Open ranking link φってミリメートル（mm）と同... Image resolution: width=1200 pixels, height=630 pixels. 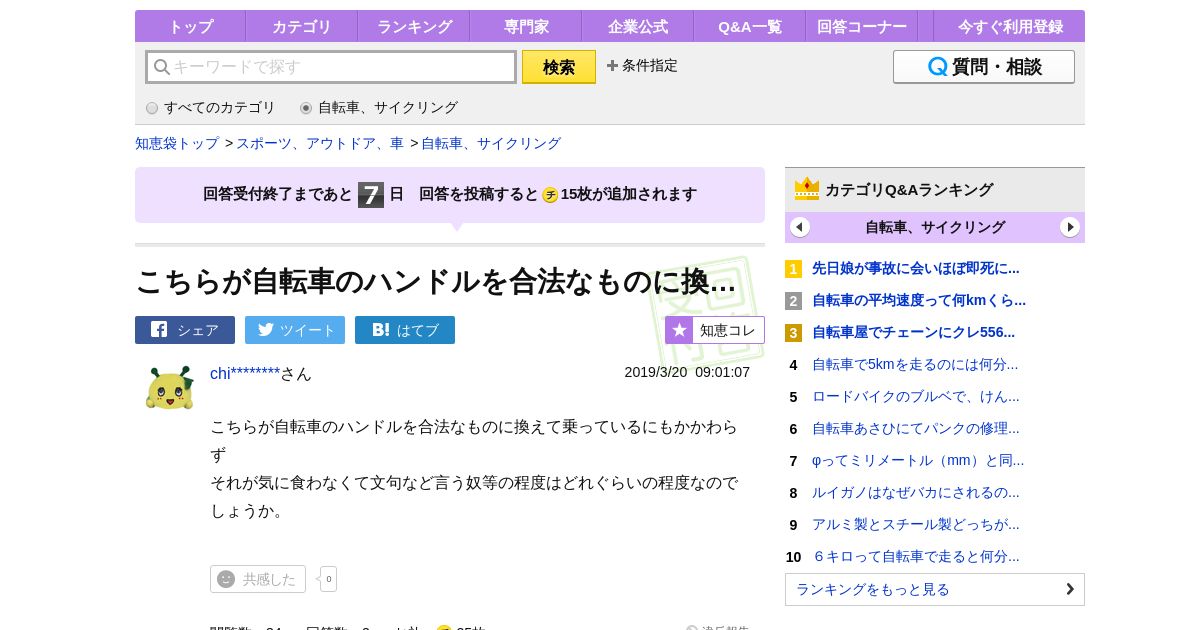(918, 461)
